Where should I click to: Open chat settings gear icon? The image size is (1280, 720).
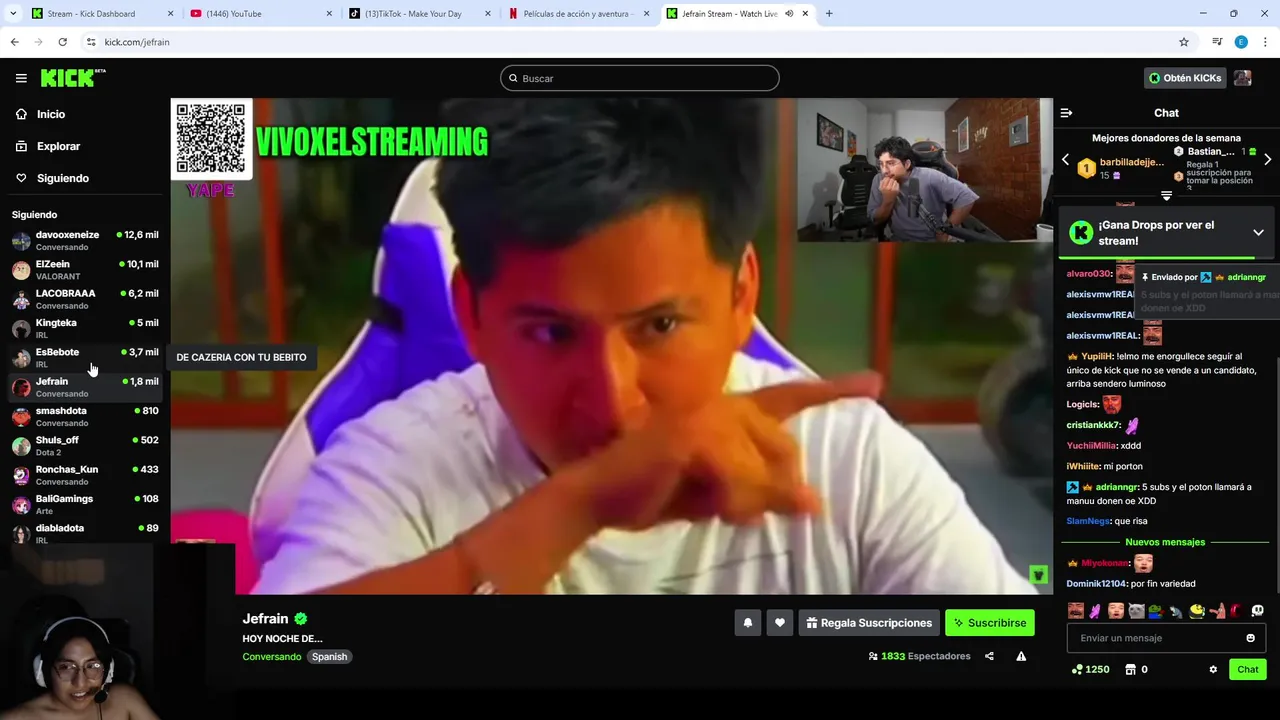point(1213,669)
